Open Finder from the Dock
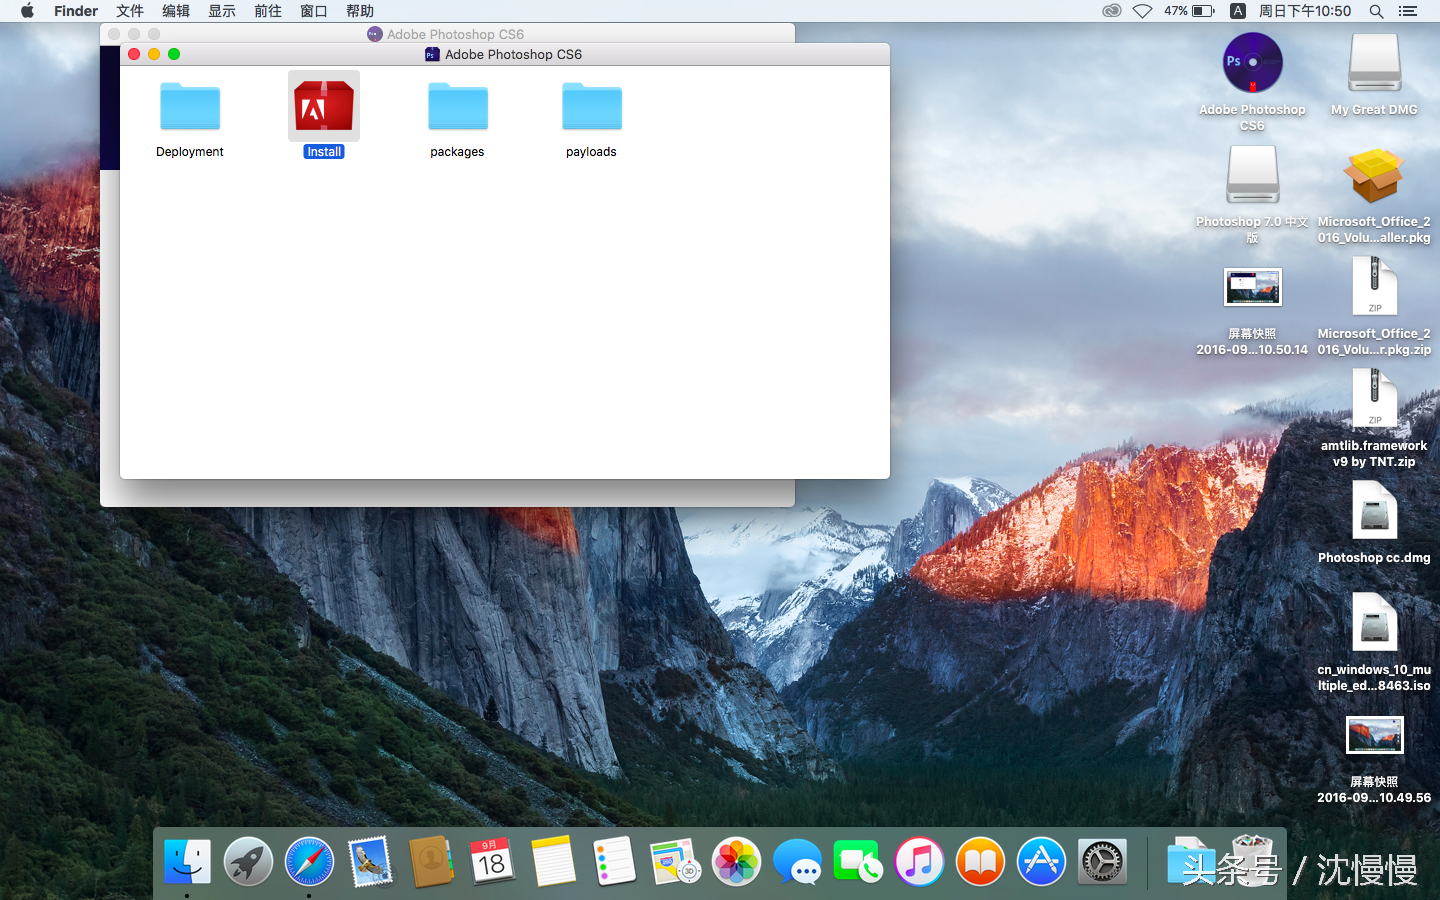The height and width of the screenshot is (900, 1440). (x=187, y=861)
